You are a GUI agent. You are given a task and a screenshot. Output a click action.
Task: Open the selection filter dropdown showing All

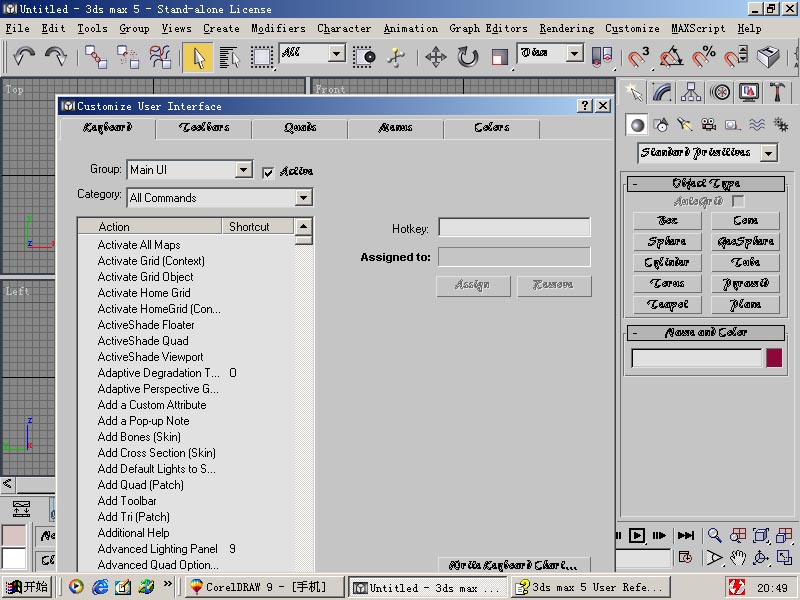pos(337,53)
